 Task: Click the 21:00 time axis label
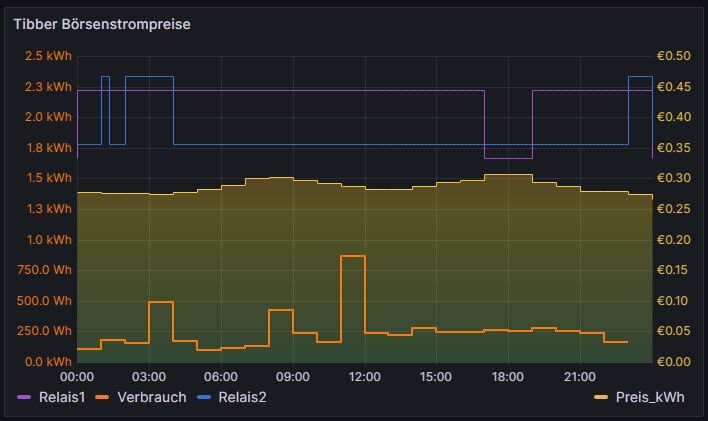pyautogui.click(x=580, y=377)
